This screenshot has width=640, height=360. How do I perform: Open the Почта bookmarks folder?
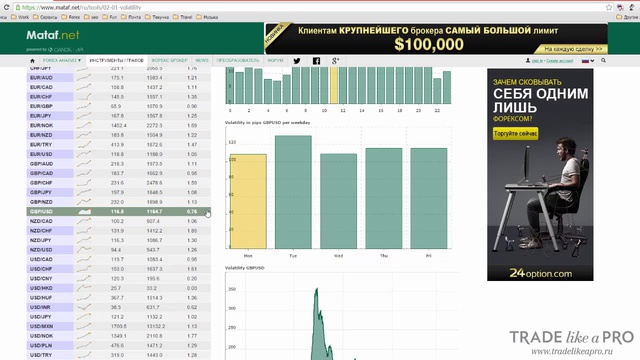(x=131, y=17)
